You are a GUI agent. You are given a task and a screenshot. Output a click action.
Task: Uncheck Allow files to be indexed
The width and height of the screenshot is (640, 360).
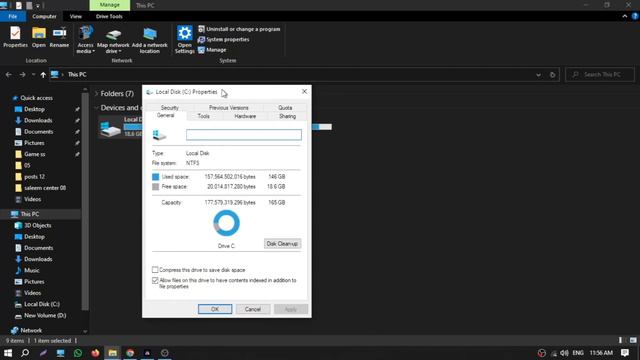155,280
